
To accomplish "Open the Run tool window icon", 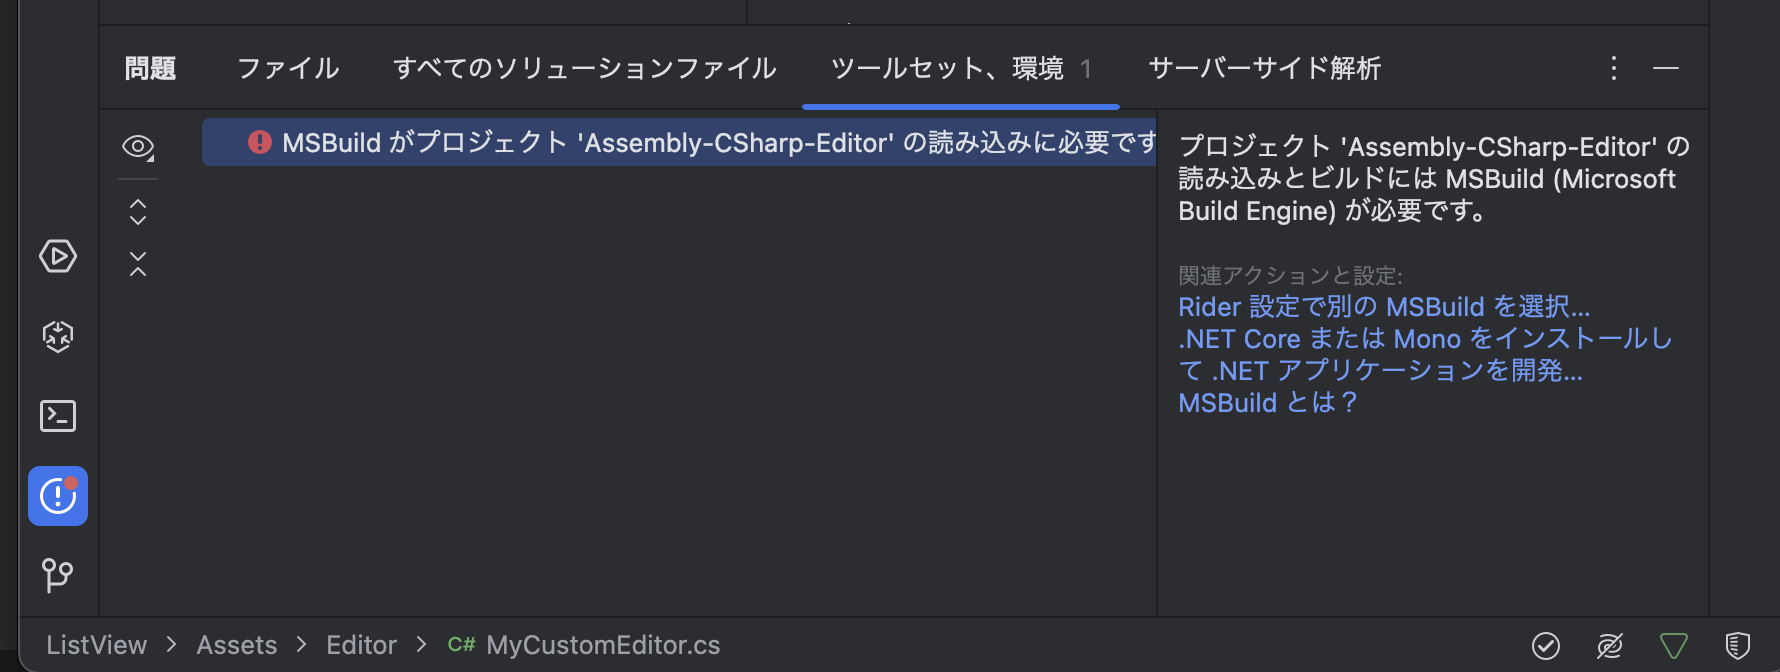I will click(x=58, y=256).
